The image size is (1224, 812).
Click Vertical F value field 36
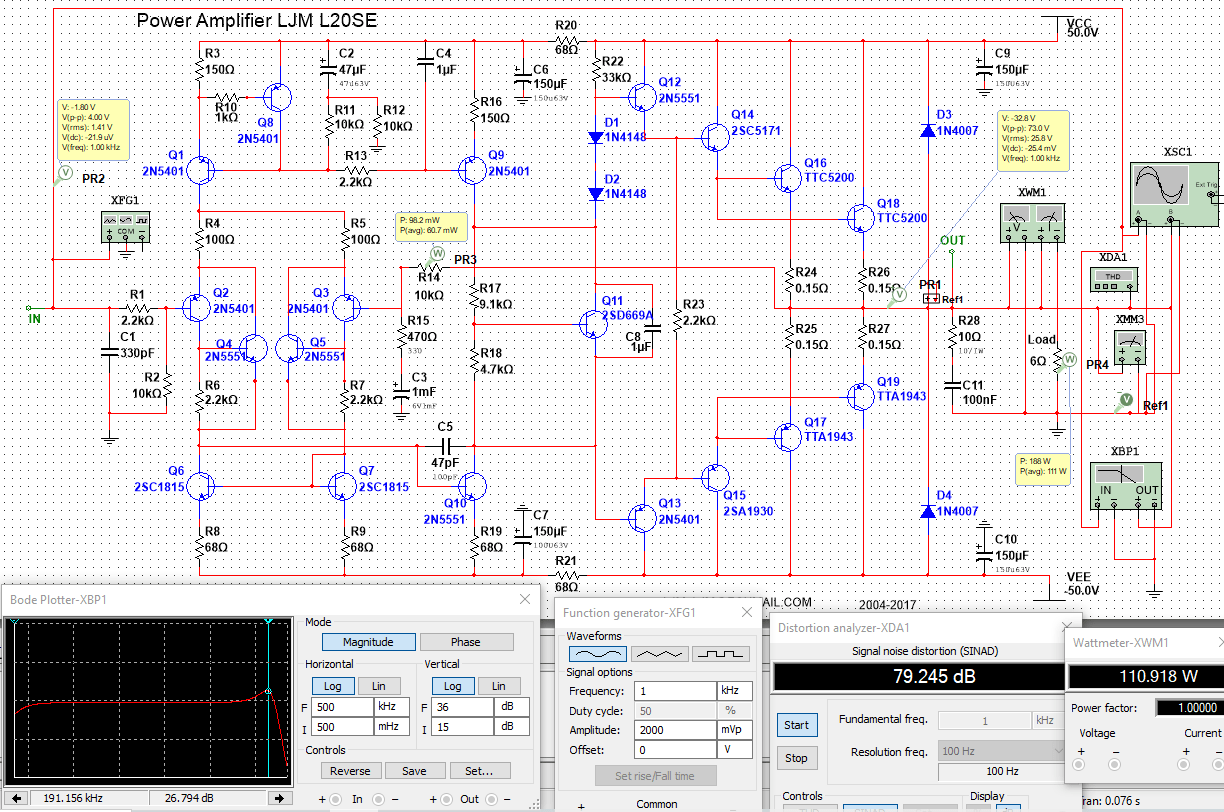point(461,707)
